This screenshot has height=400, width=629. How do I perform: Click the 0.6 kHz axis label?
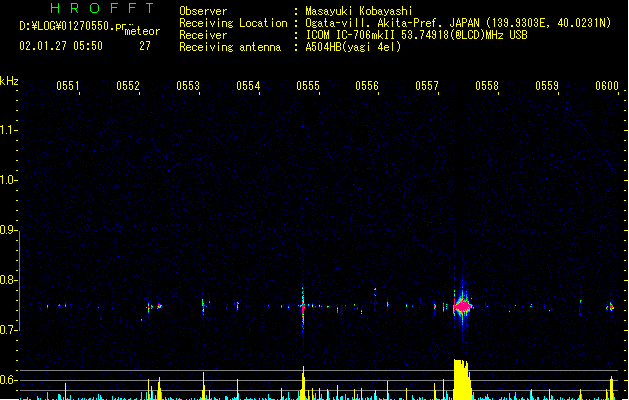(8, 380)
